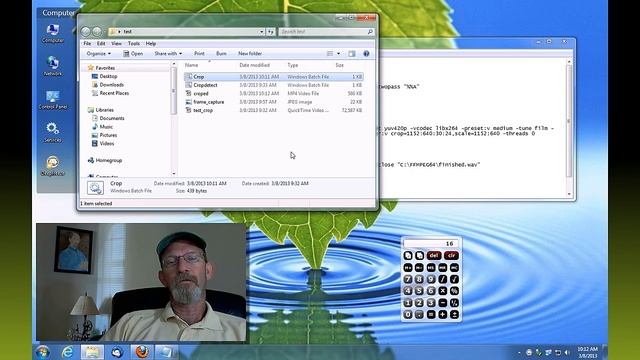This screenshot has width=640, height=360.
Task: Click calculator square root key
Action: pos(454,279)
